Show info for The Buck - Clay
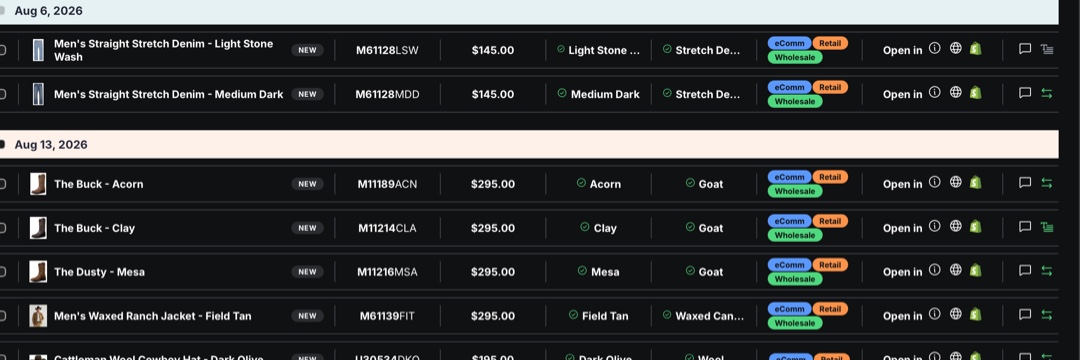Viewport: 1080px width, 360px height. [935, 226]
